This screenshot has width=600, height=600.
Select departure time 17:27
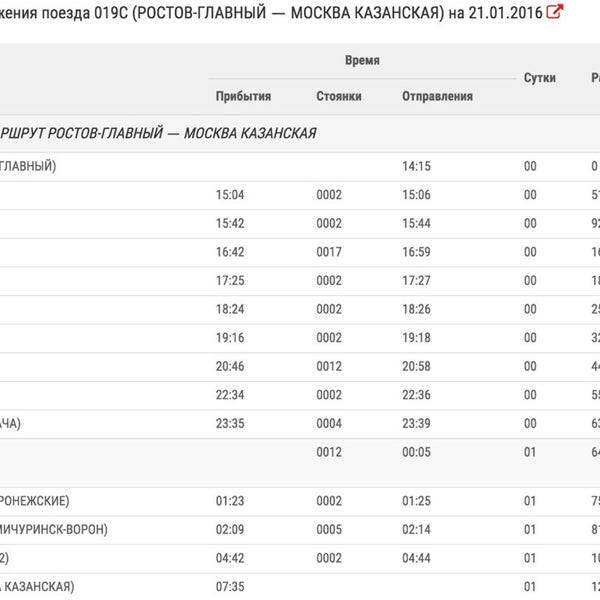[x=416, y=280]
